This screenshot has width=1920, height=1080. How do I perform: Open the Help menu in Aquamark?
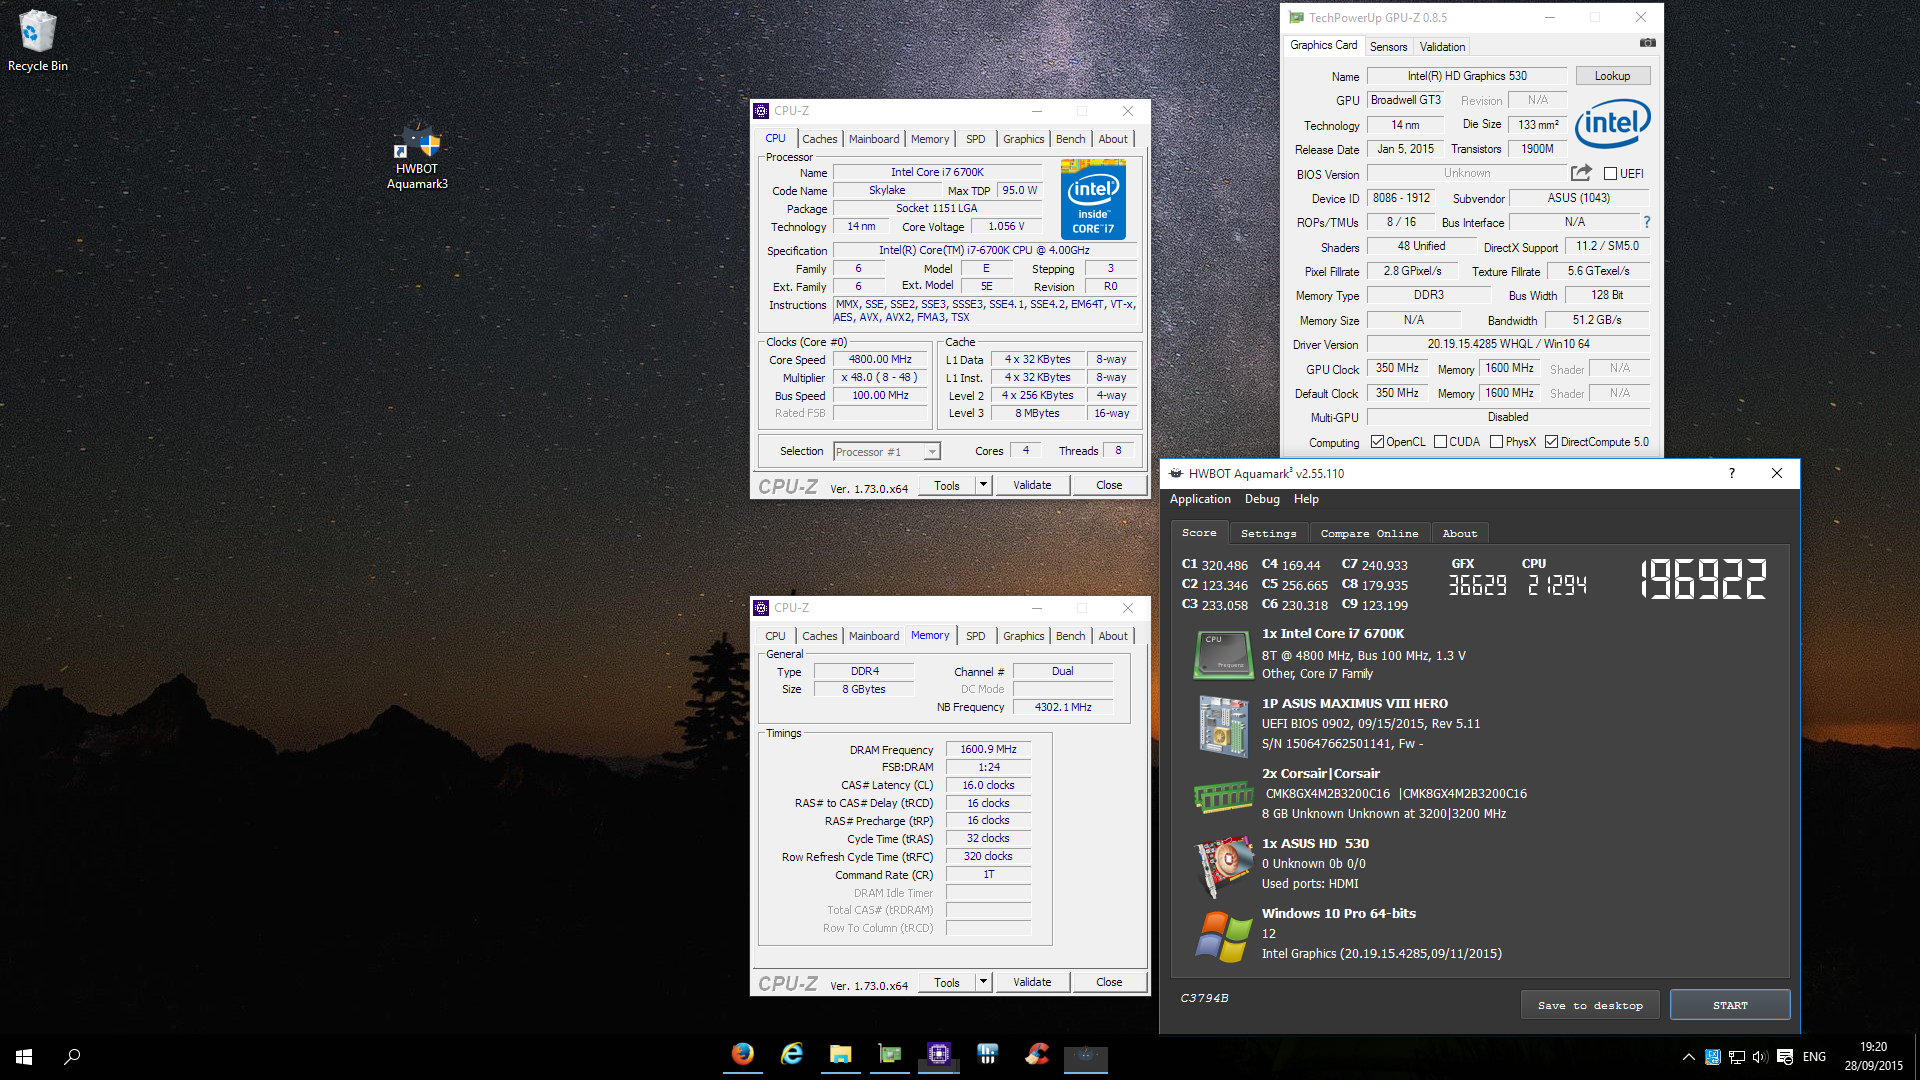click(x=1306, y=499)
